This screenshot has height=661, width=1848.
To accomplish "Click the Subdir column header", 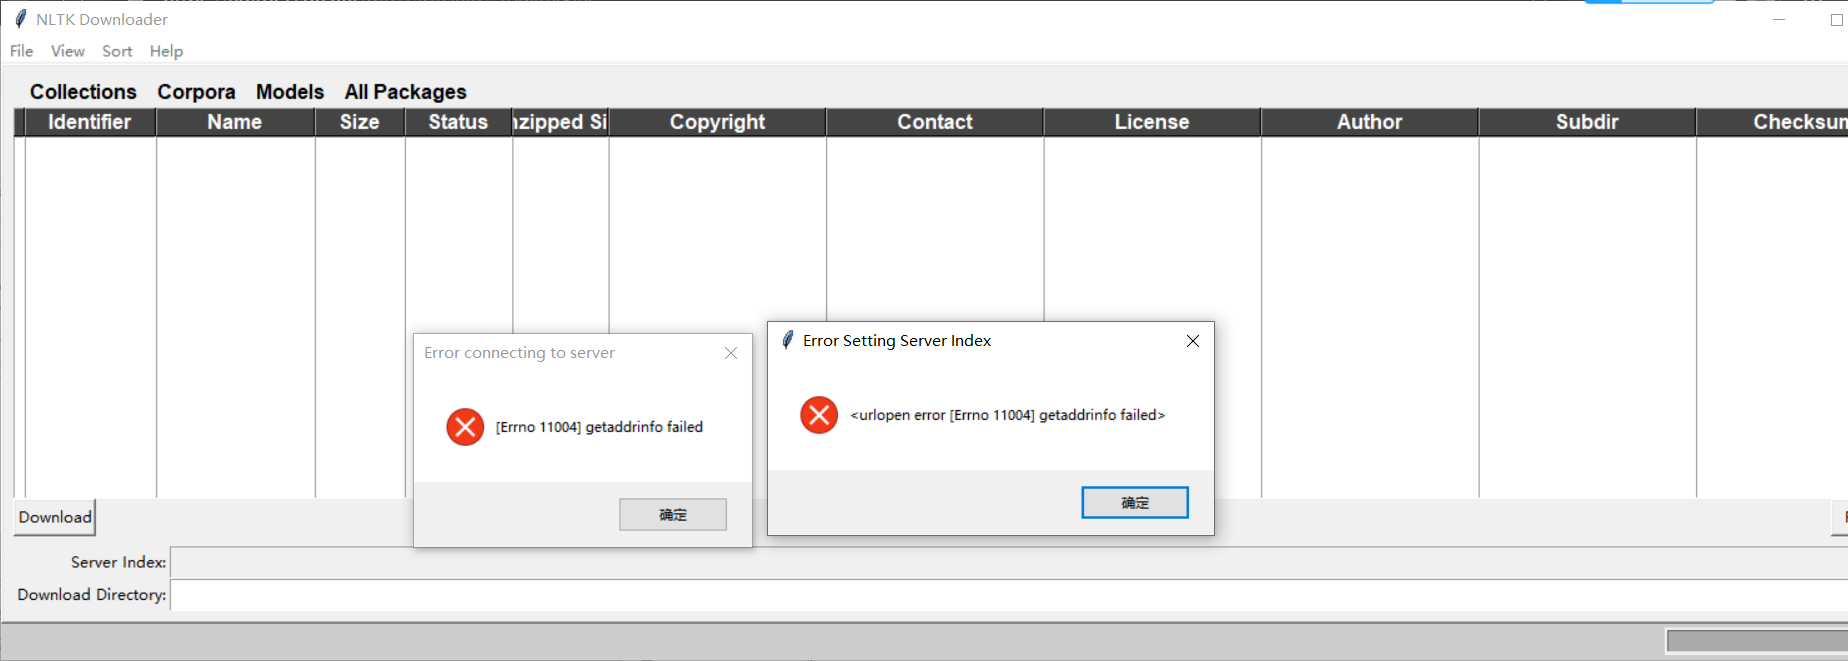I will (x=1587, y=122).
